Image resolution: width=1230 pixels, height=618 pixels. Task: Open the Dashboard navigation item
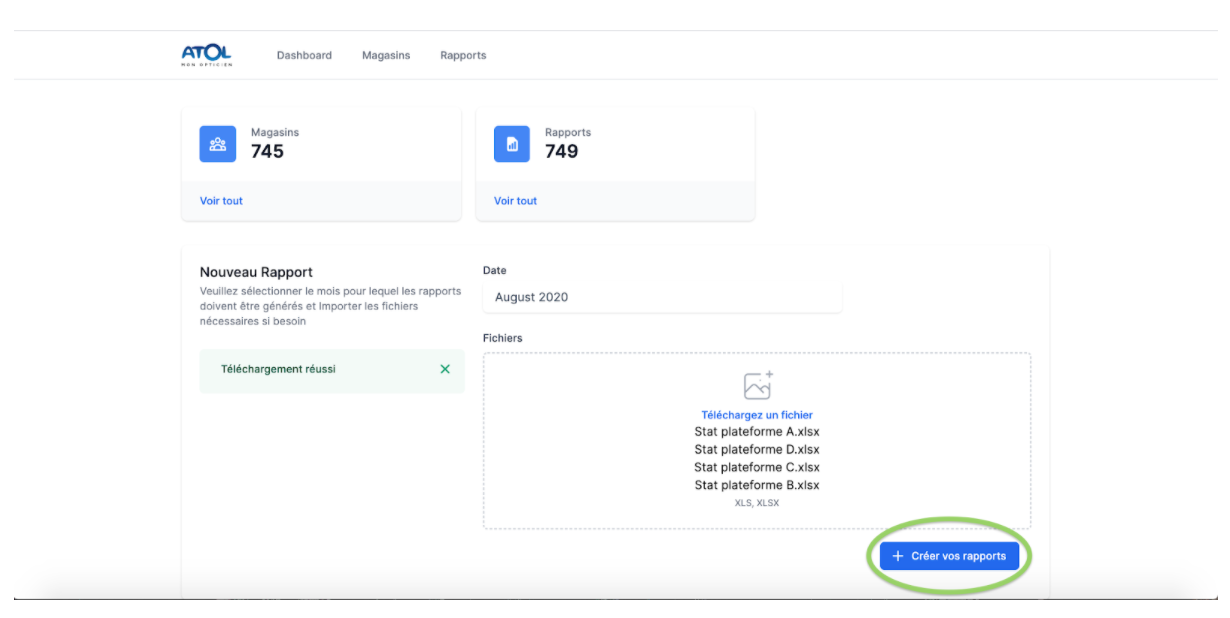304,55
